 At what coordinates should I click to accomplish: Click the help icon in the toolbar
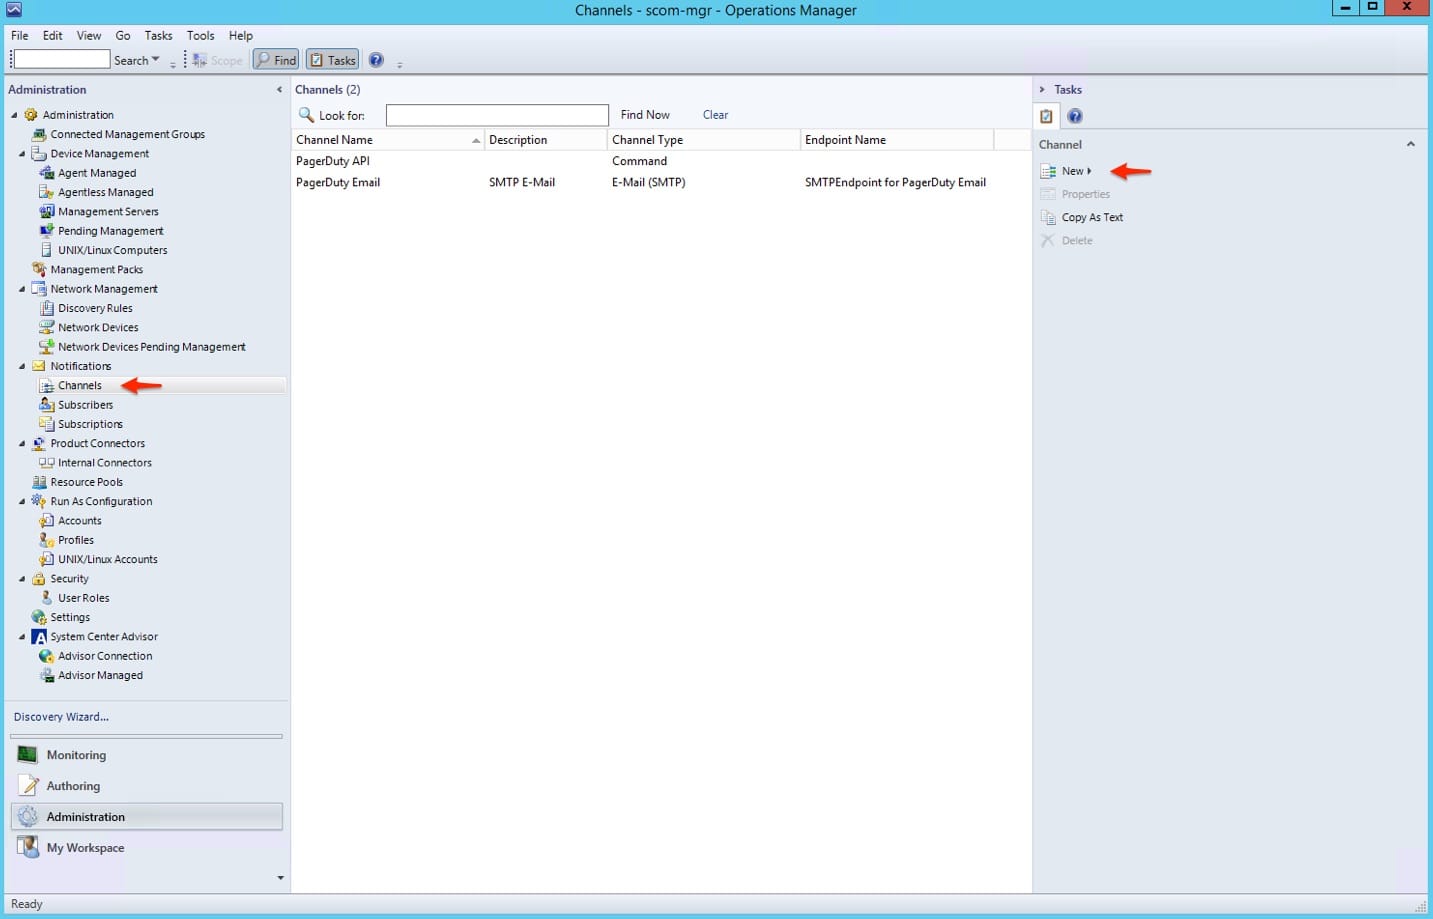(x=376, y=60)
